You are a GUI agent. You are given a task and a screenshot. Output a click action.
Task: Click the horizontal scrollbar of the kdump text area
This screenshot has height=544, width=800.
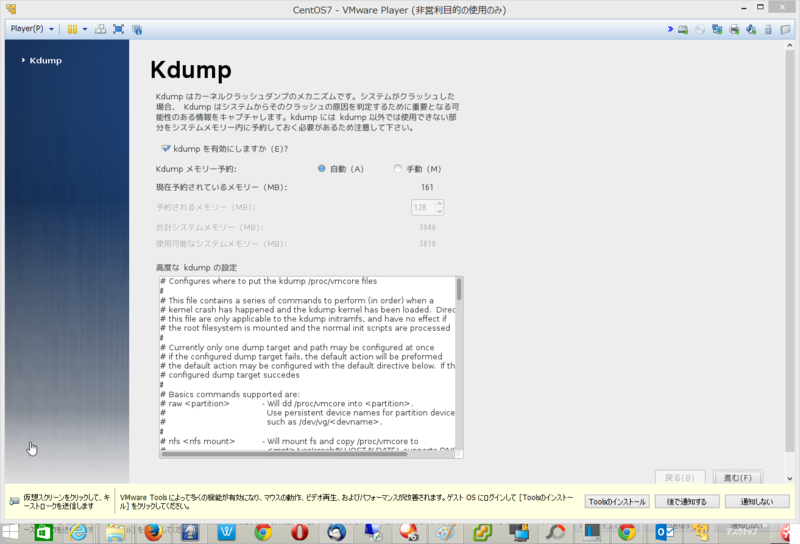(284, 454)
